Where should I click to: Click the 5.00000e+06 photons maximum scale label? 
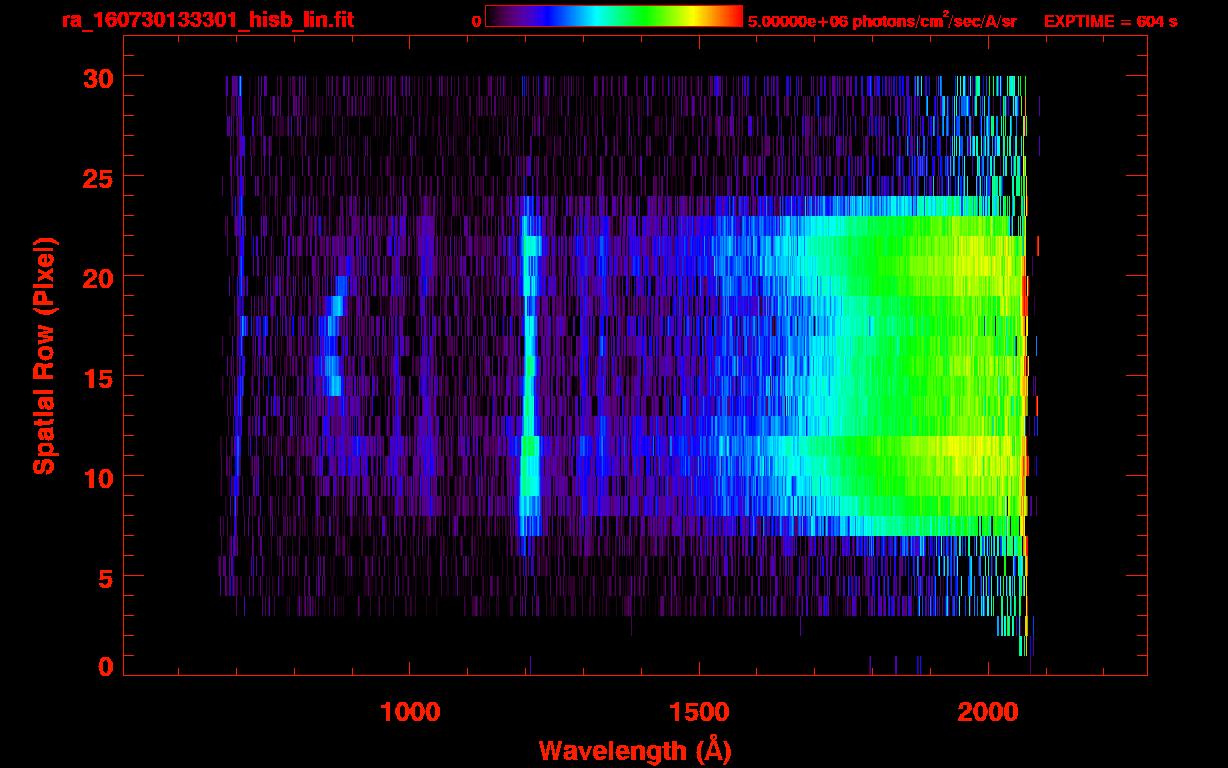click(881, 21)
